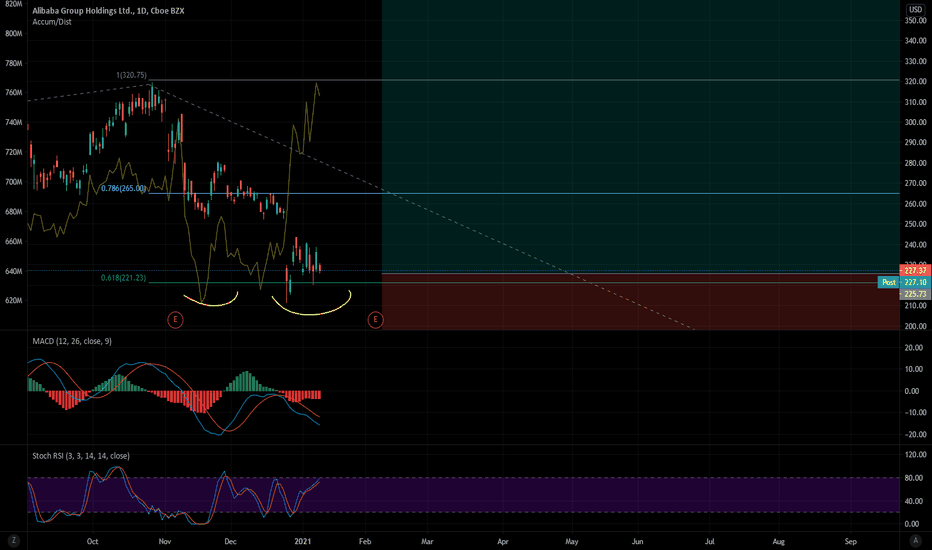Viewport: 932px width, 550px height.
Task: Click Dec on the time axis
Action: point(230,542)
